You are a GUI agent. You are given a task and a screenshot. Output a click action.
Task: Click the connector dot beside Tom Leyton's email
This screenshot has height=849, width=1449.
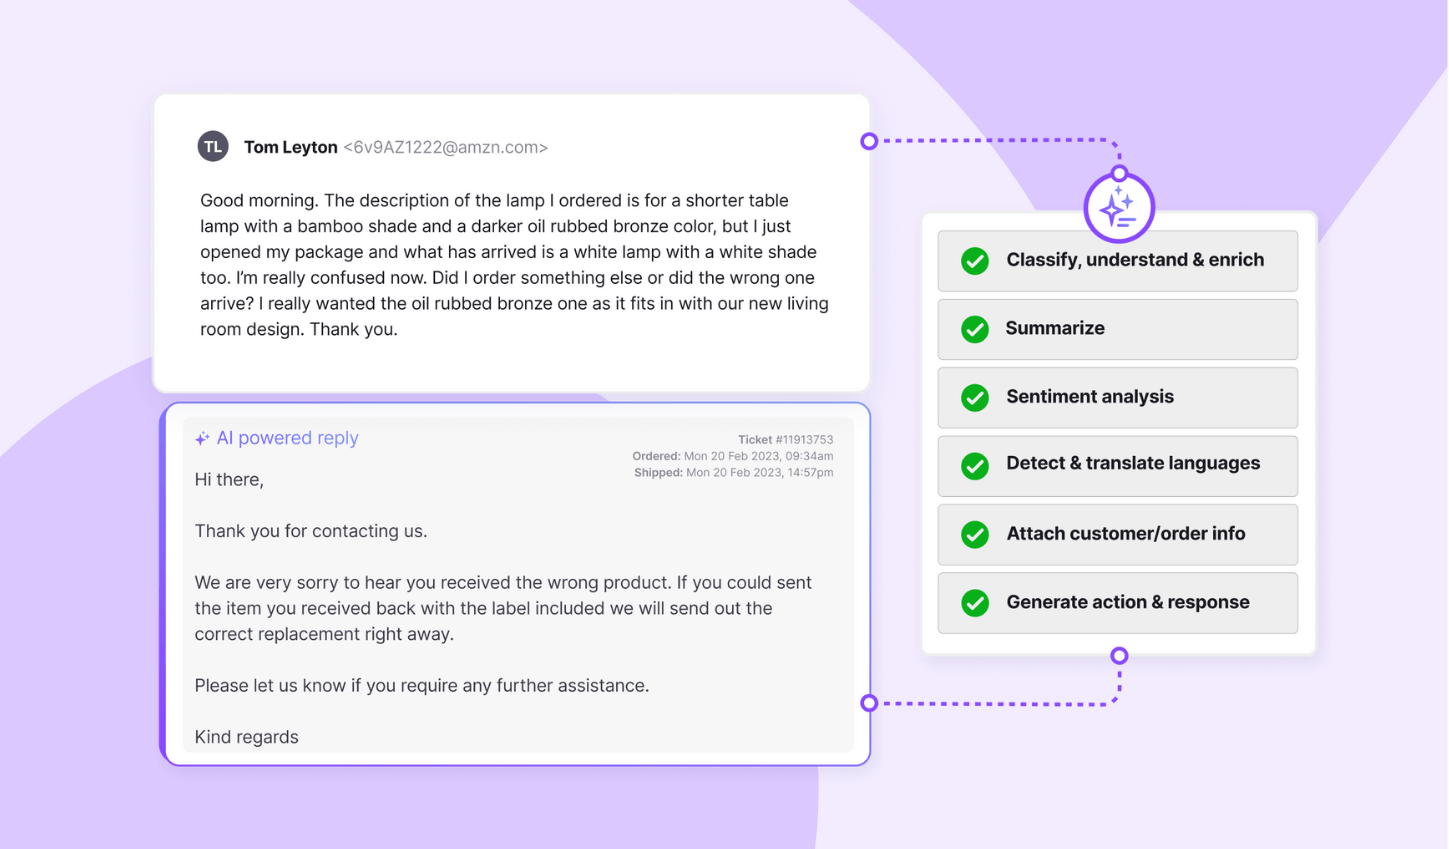point(869,141)
